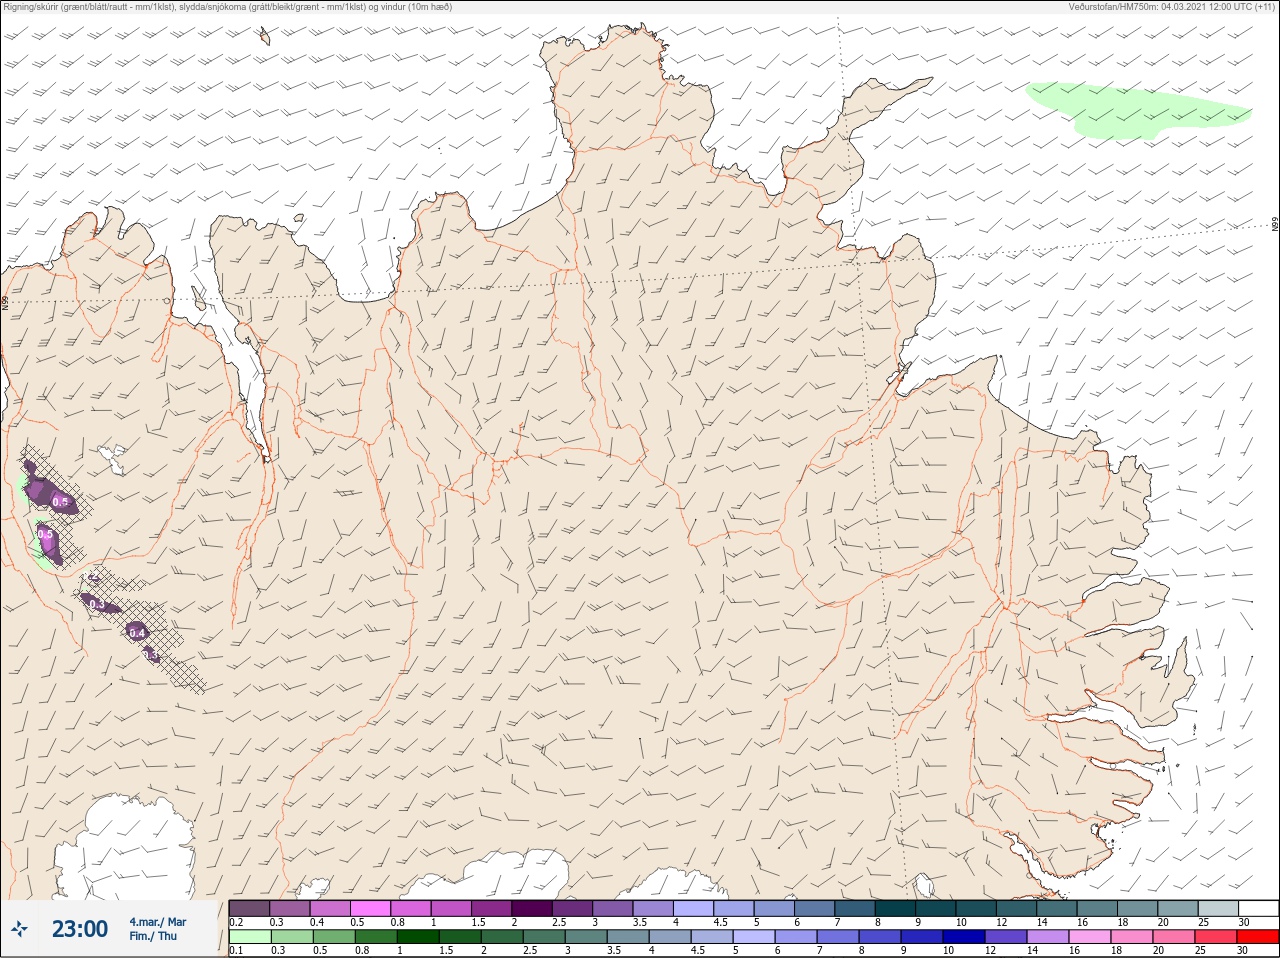Click the "25" value in the upper legend
The height and width of the screenshot is (958, 1280).
click(x=1203, y=922)
